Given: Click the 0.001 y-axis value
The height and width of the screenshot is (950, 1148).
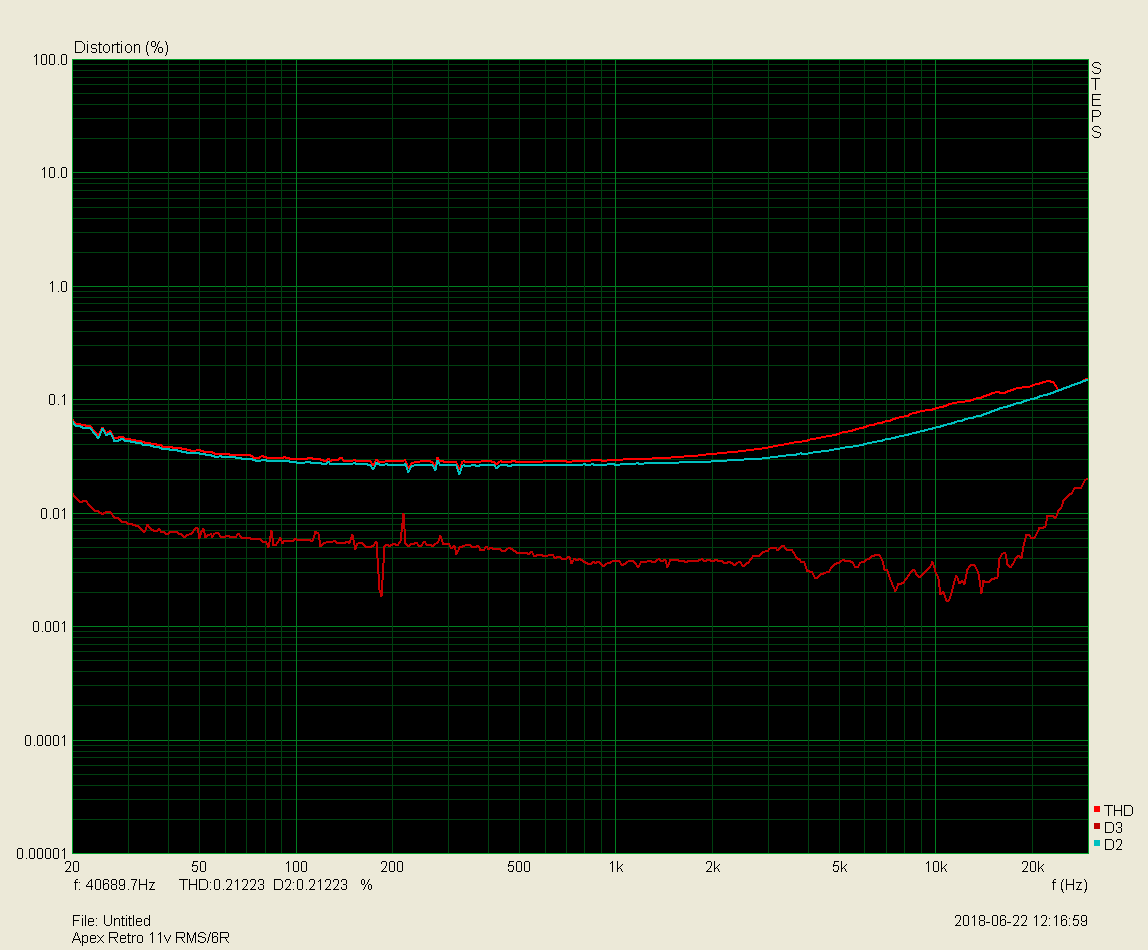Looking at the screenshot, I should pyautogui.click(x=50, y=627).
